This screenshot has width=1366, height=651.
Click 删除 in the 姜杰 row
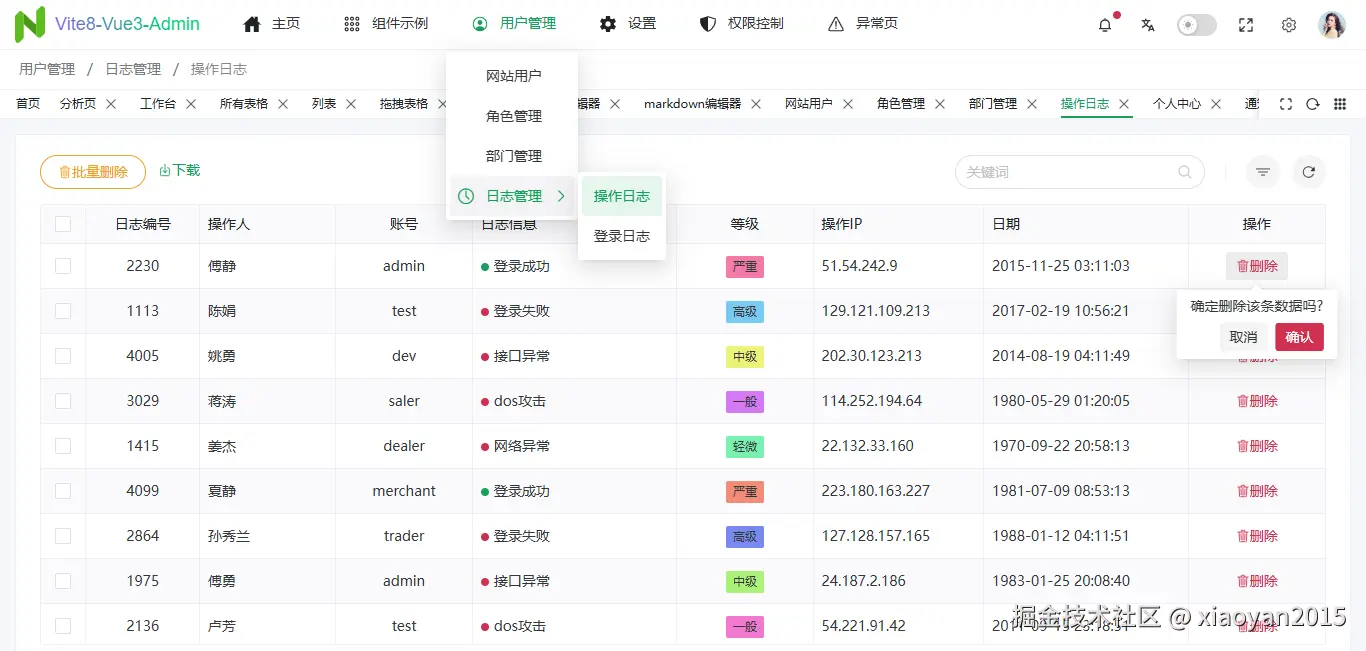pyautogui.click(x=1257, y=446)
